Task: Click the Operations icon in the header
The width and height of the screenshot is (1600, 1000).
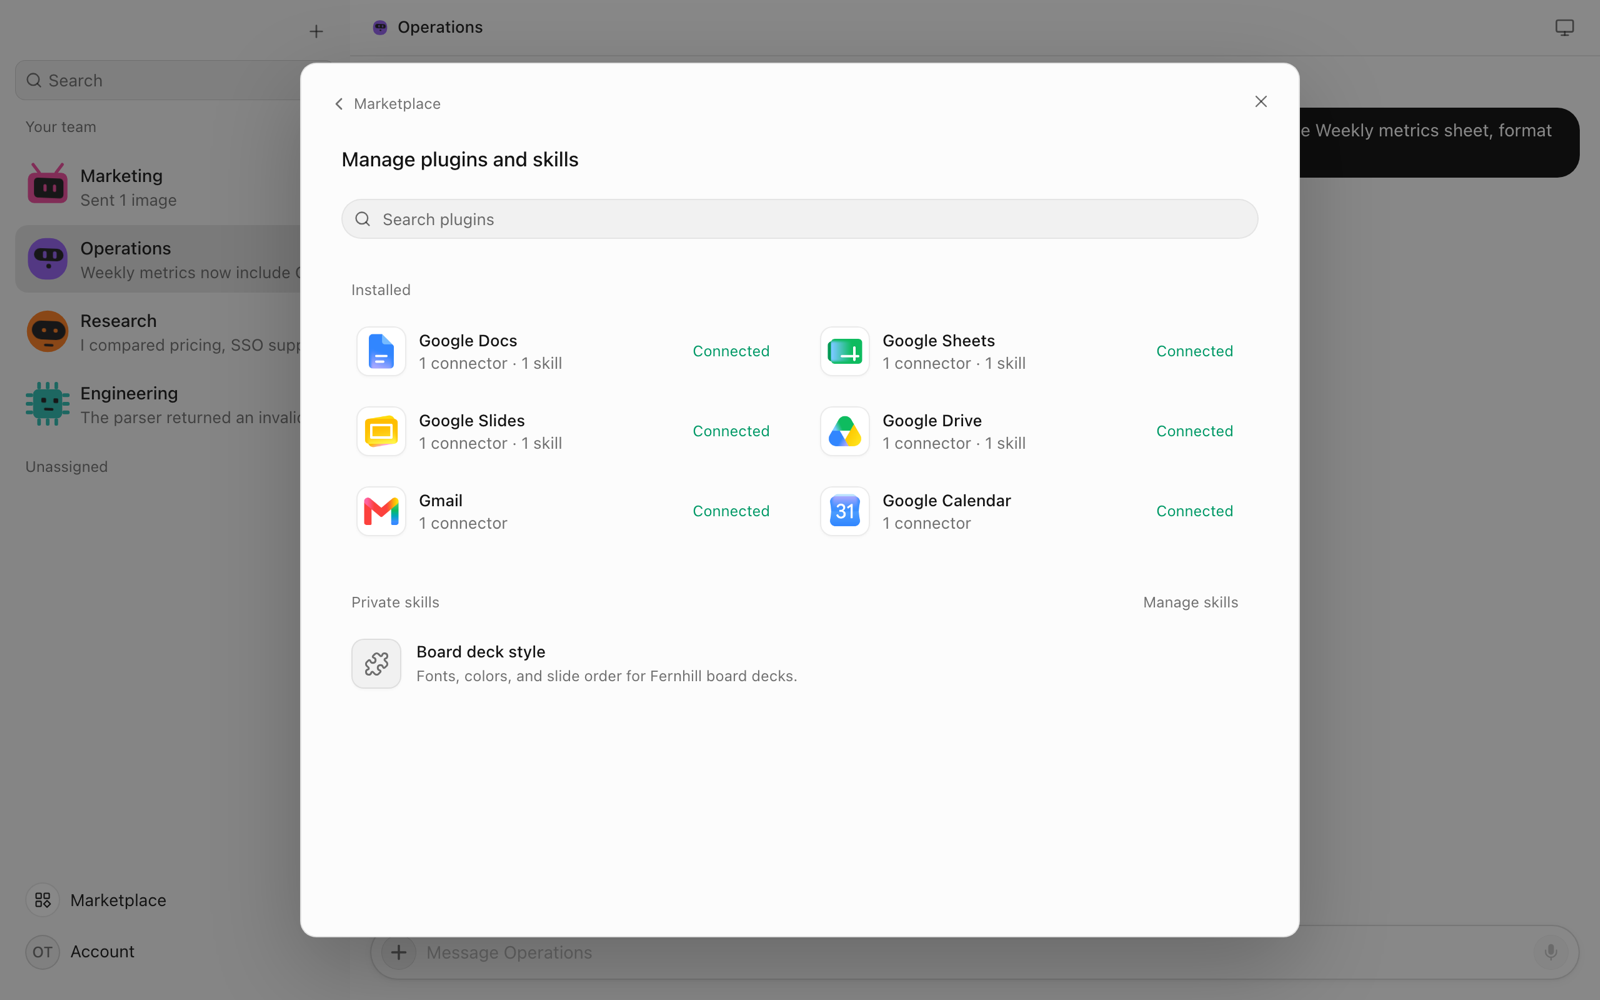Action: [380, 28]
